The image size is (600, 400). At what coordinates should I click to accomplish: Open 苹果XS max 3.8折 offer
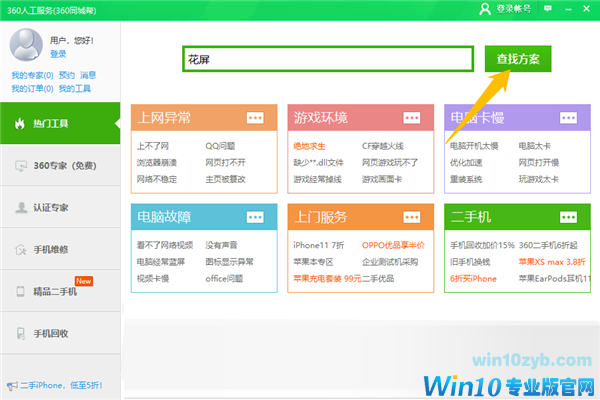(x=552, y=262)
